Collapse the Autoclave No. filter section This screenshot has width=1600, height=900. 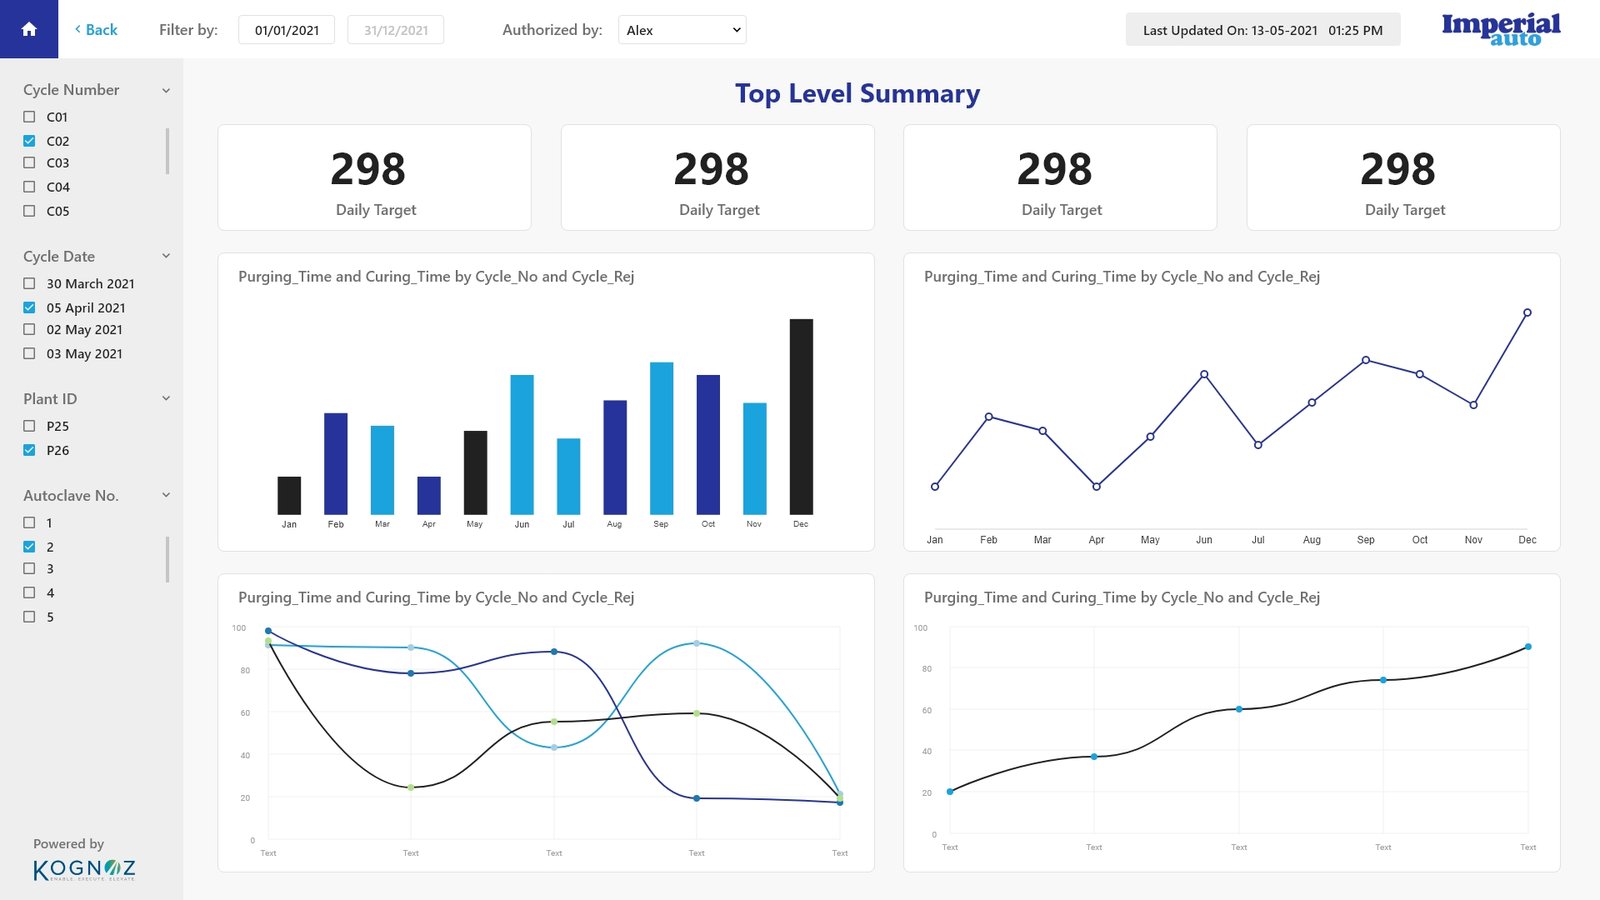point(166,495)
